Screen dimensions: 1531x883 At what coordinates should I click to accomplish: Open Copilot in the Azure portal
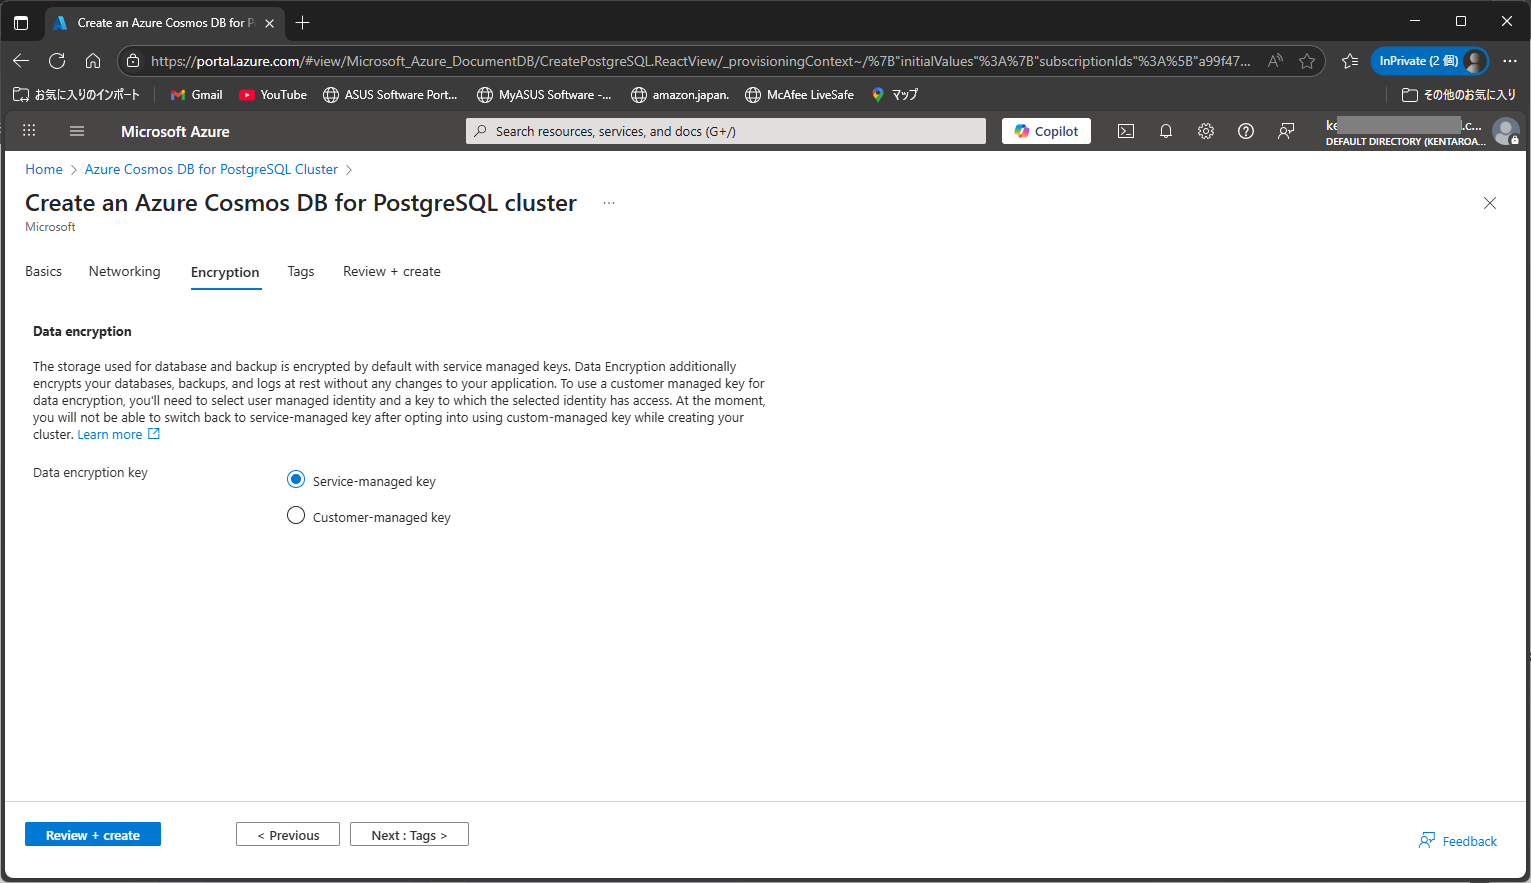point(1046,130)
